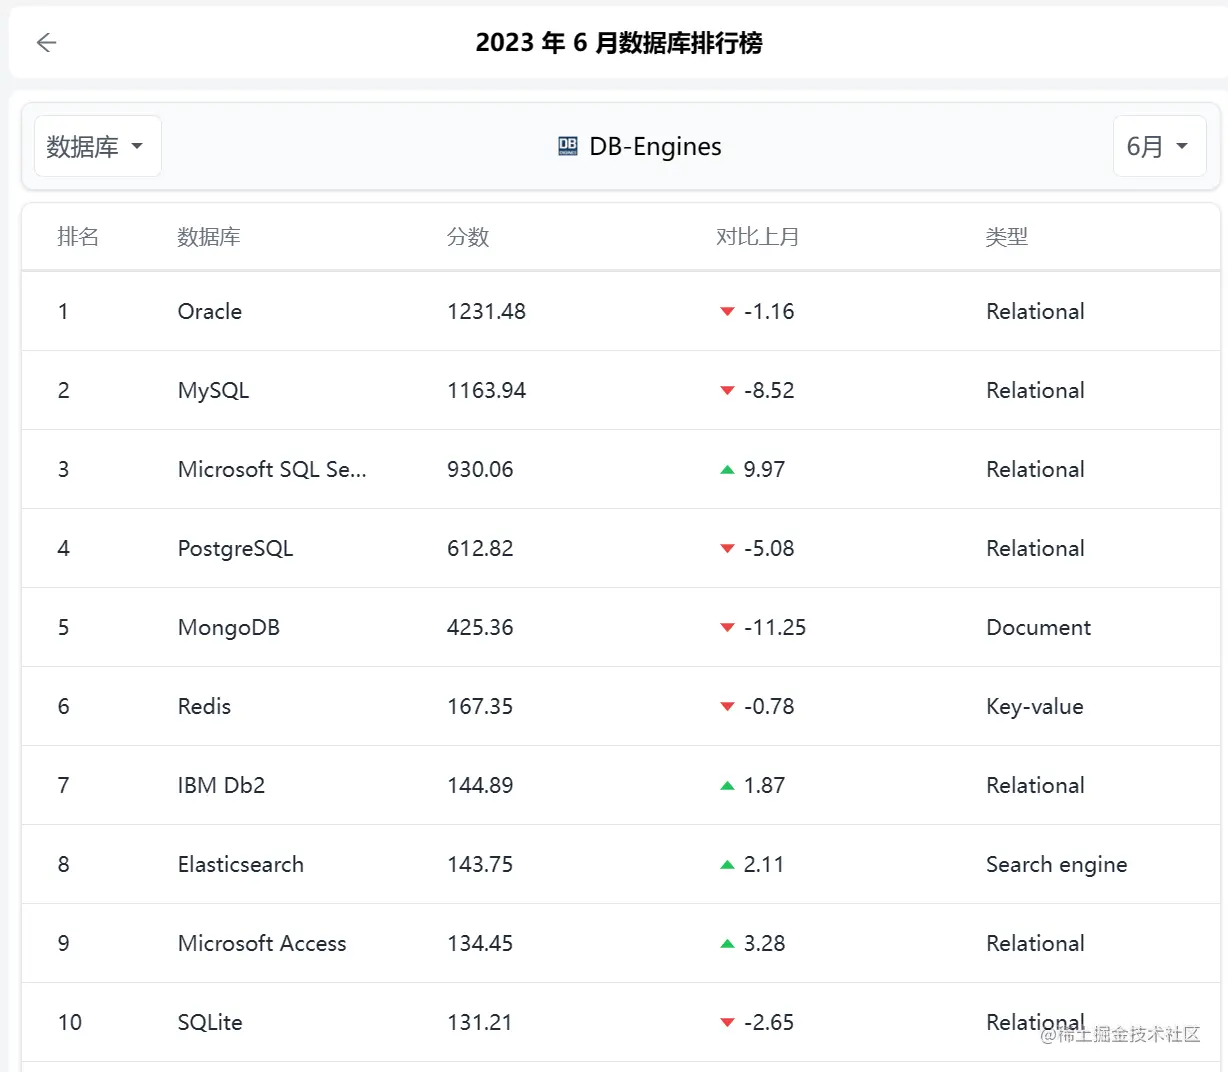1228x1072 pixels.
Task: Click the 分数 column header
Action: pos(467,237)
